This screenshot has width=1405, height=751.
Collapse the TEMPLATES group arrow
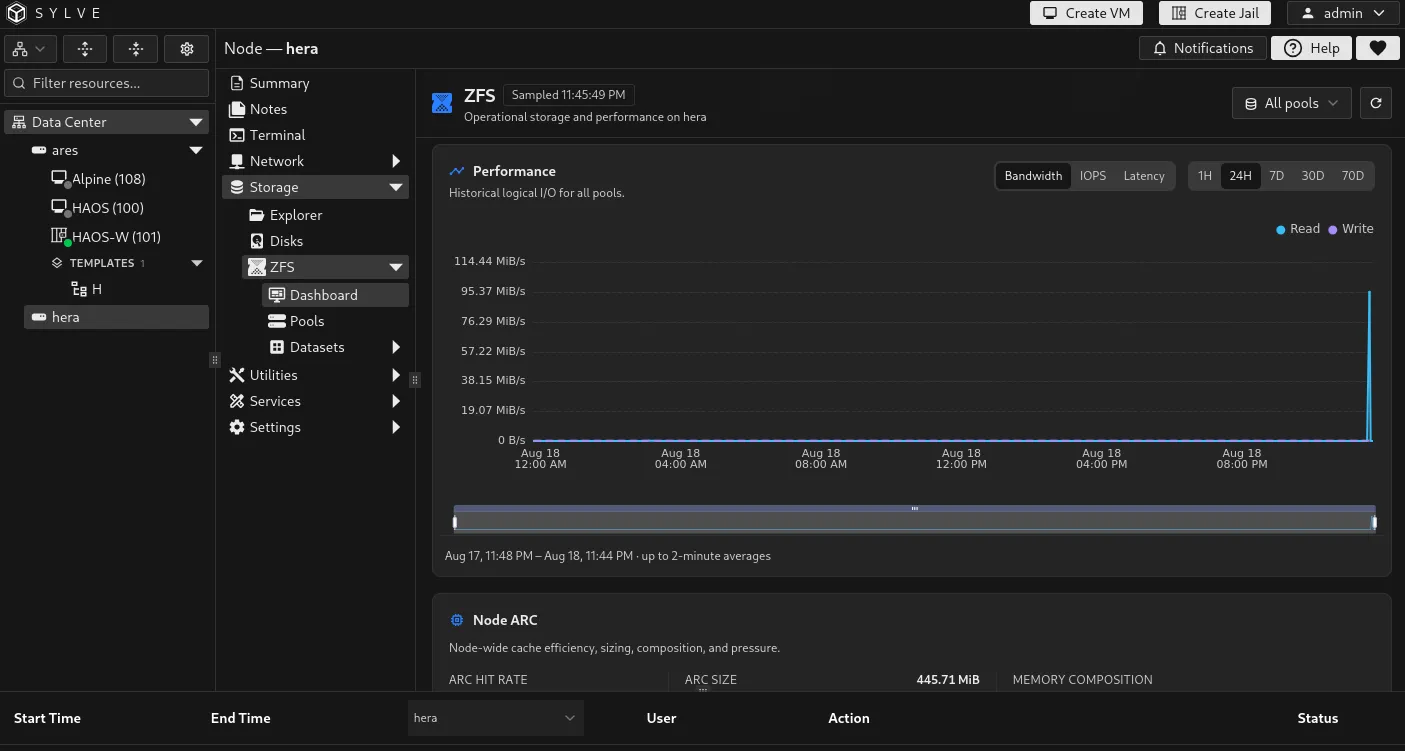tap(196, 263)
